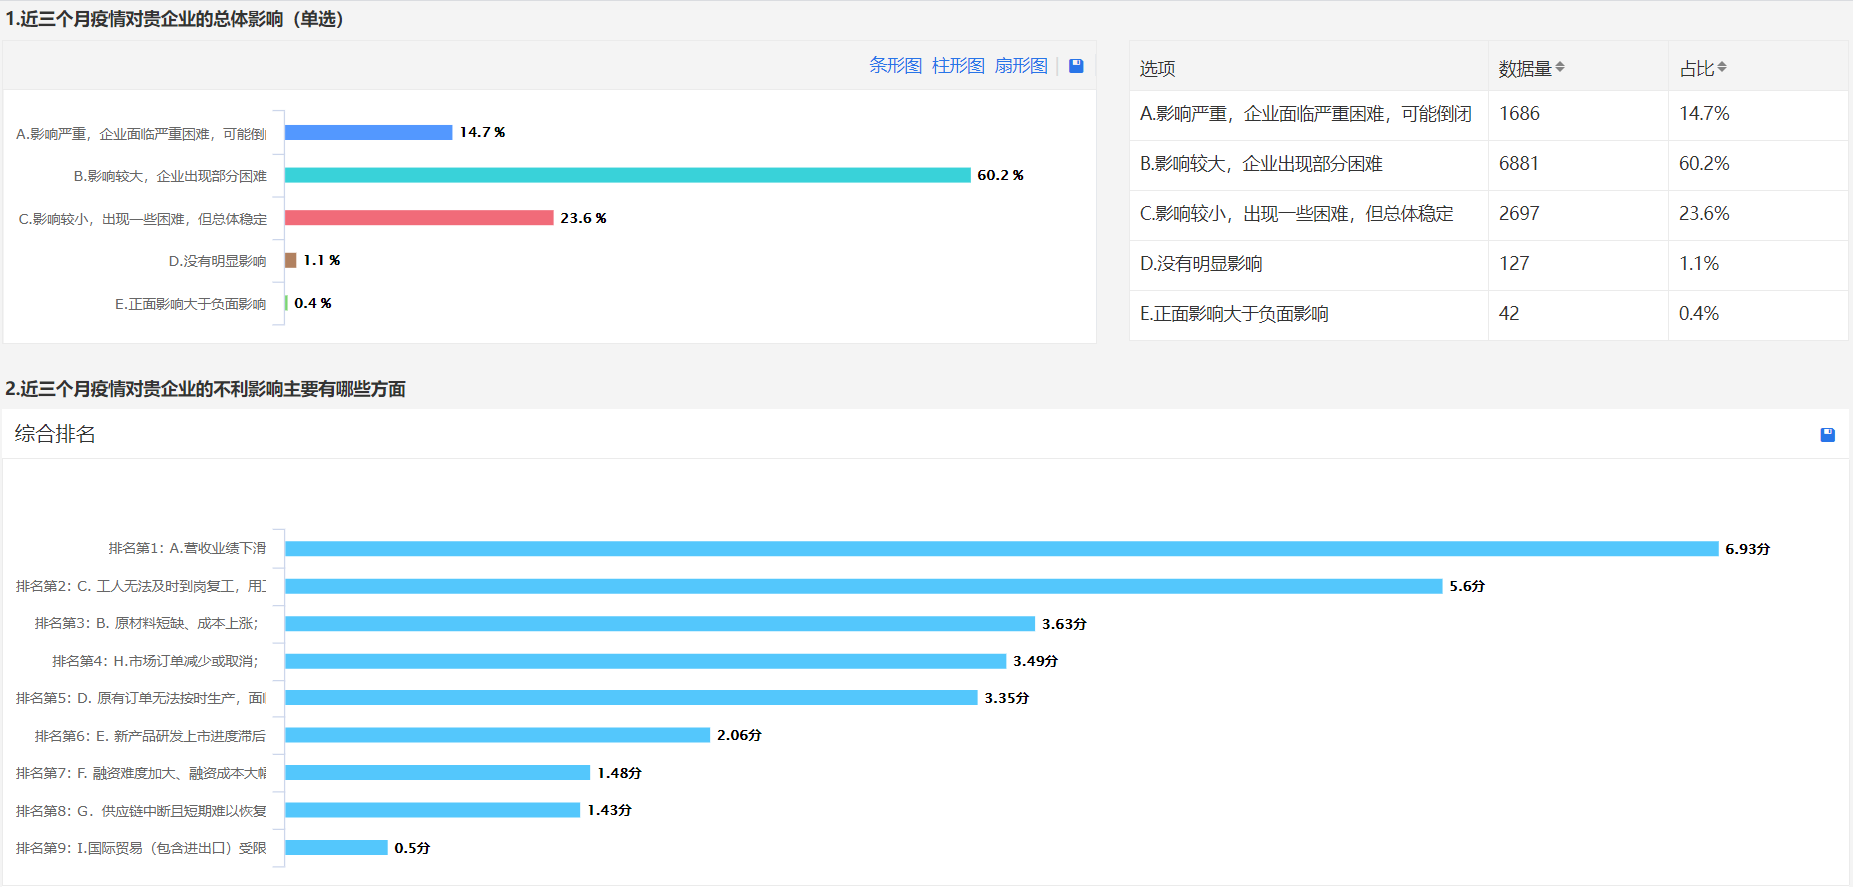Select the teal 60.2% bar for option B
Viewport: 1853px width, 887px height.
click(x=627, y=175)
